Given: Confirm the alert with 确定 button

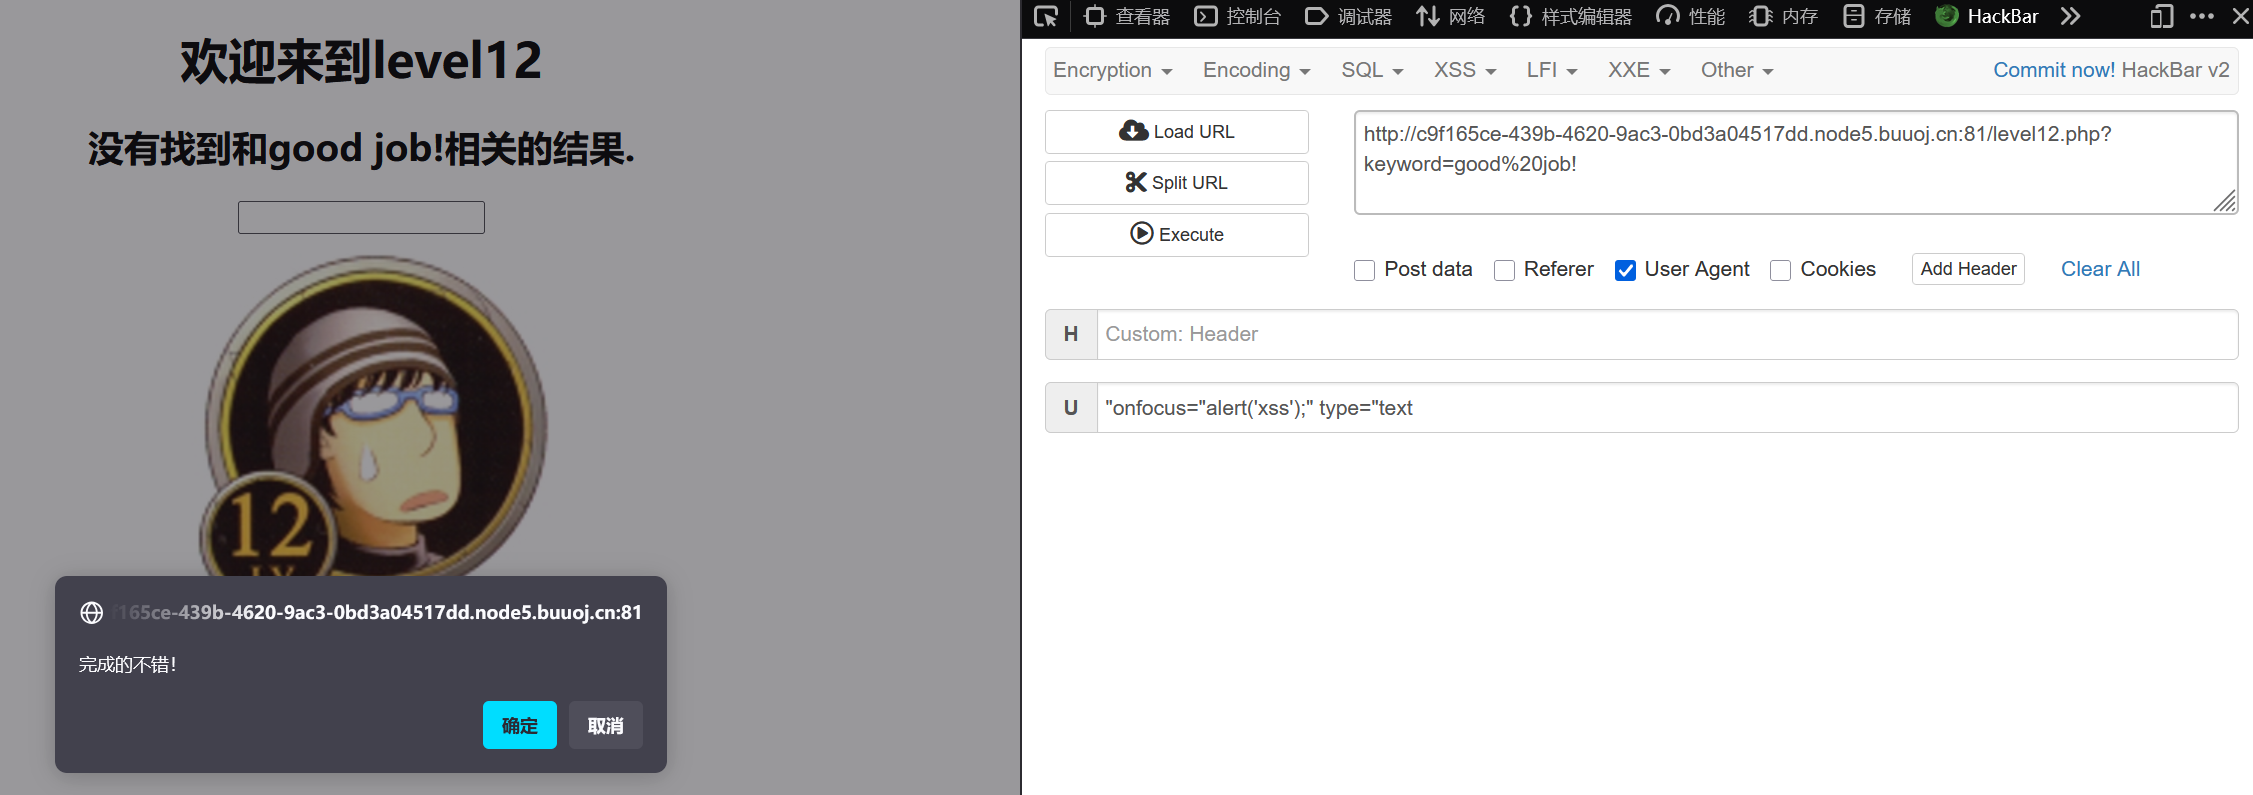Looking at the screenshot, I should pyautogui.click(x=519, y=725).
